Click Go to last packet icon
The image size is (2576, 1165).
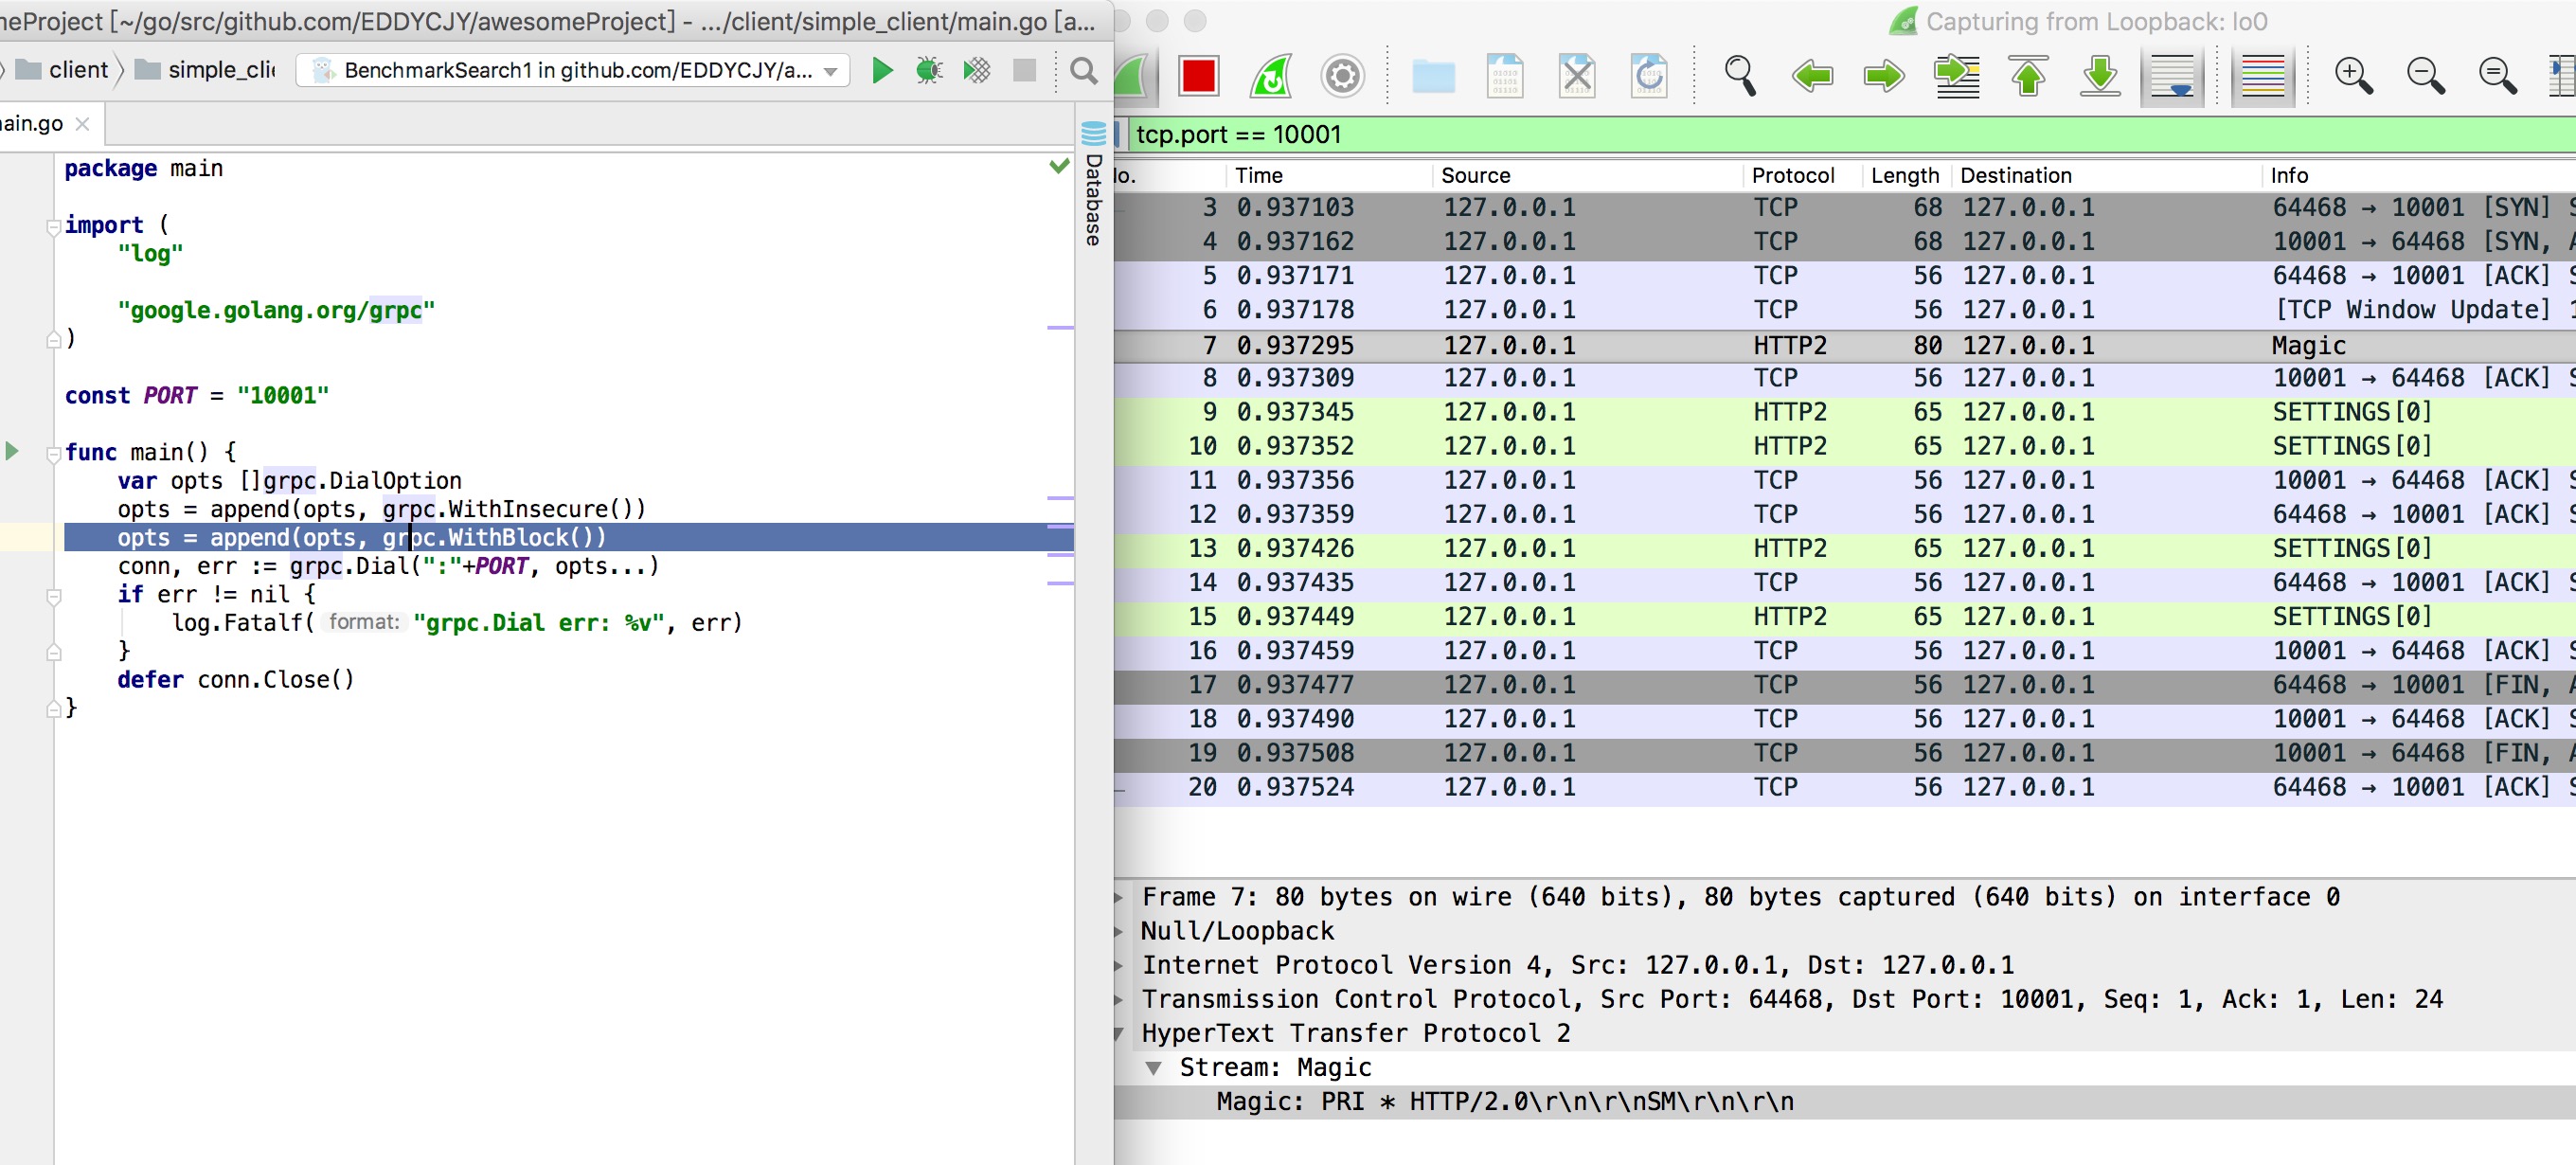point(2100,75)
